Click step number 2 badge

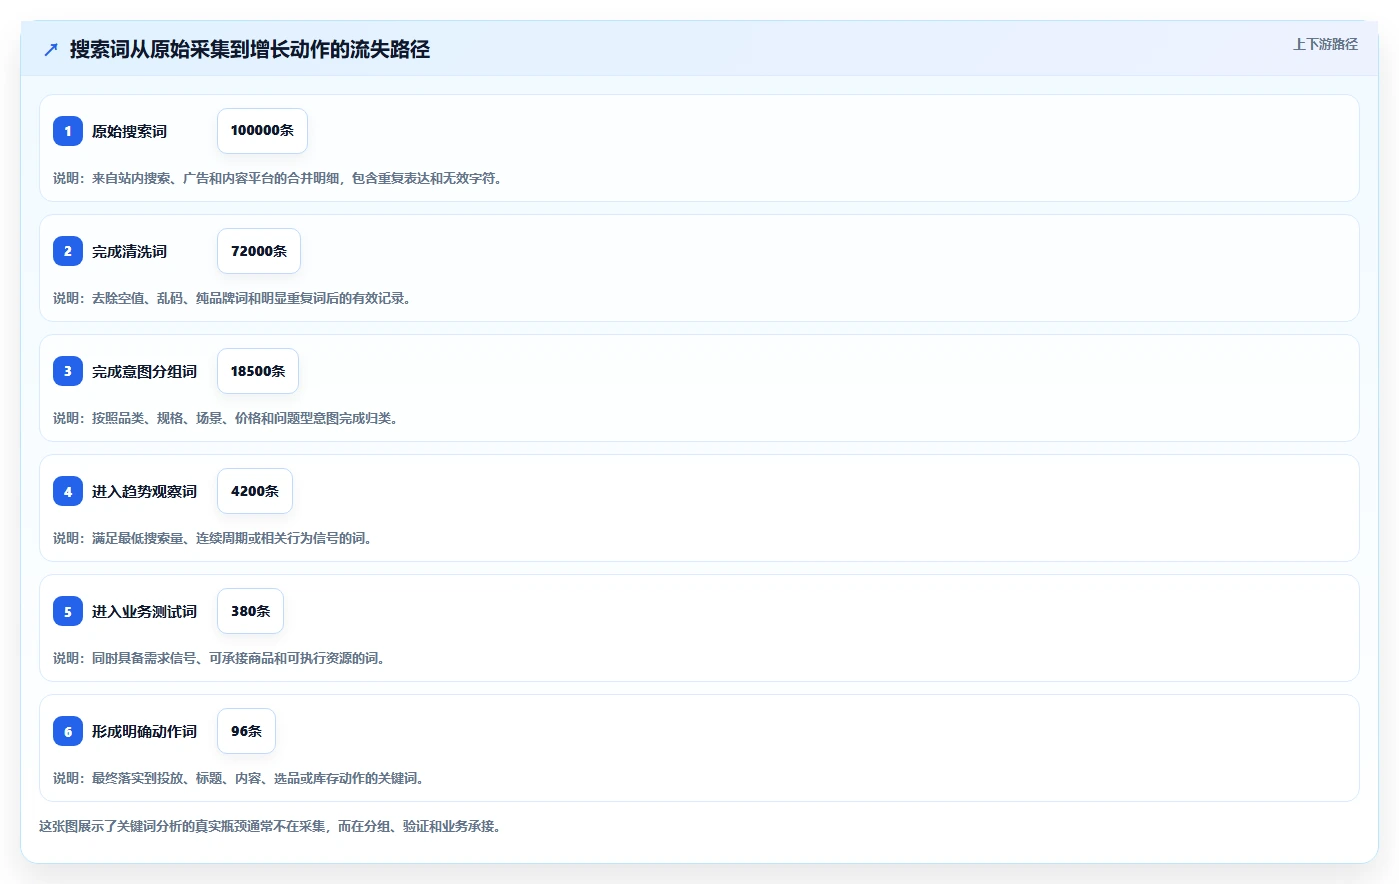[x=68, y=251]
